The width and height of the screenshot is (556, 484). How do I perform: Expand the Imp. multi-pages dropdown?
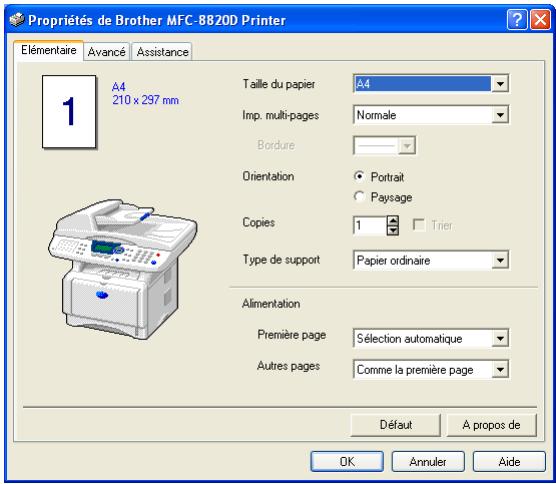pos(431,115)
